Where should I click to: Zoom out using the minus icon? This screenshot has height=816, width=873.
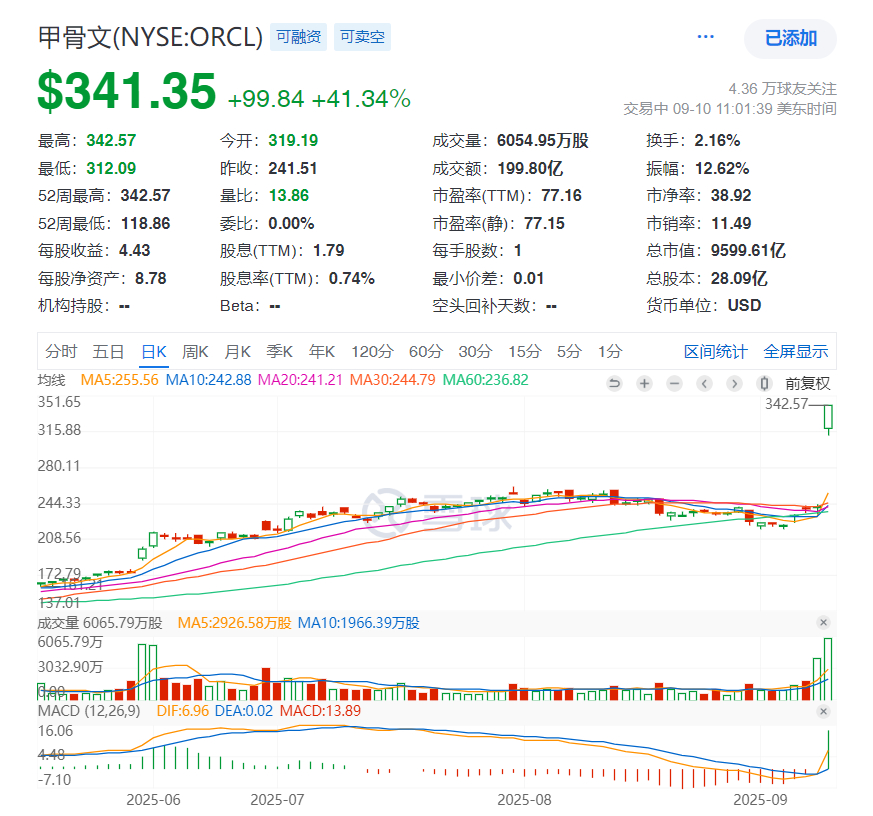[x=674, y=383]
